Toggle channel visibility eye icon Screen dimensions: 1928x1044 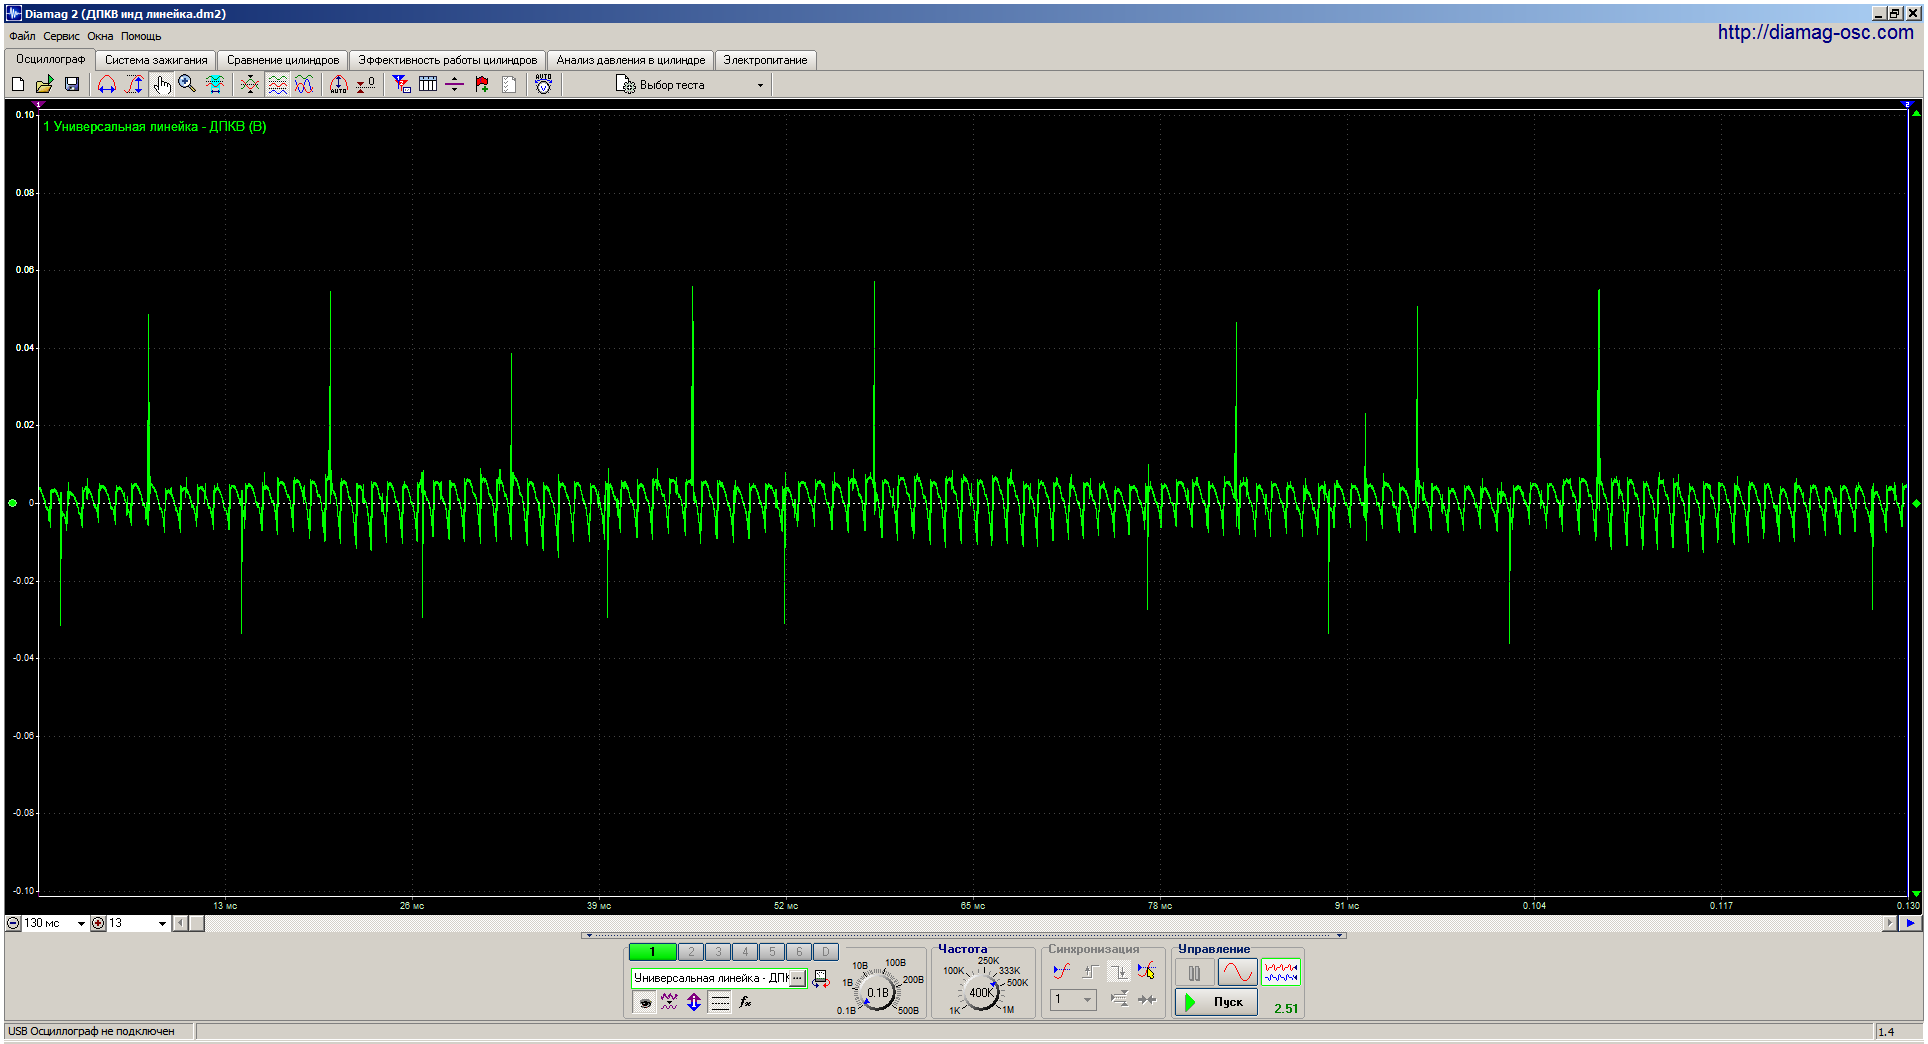point(645,1002)
